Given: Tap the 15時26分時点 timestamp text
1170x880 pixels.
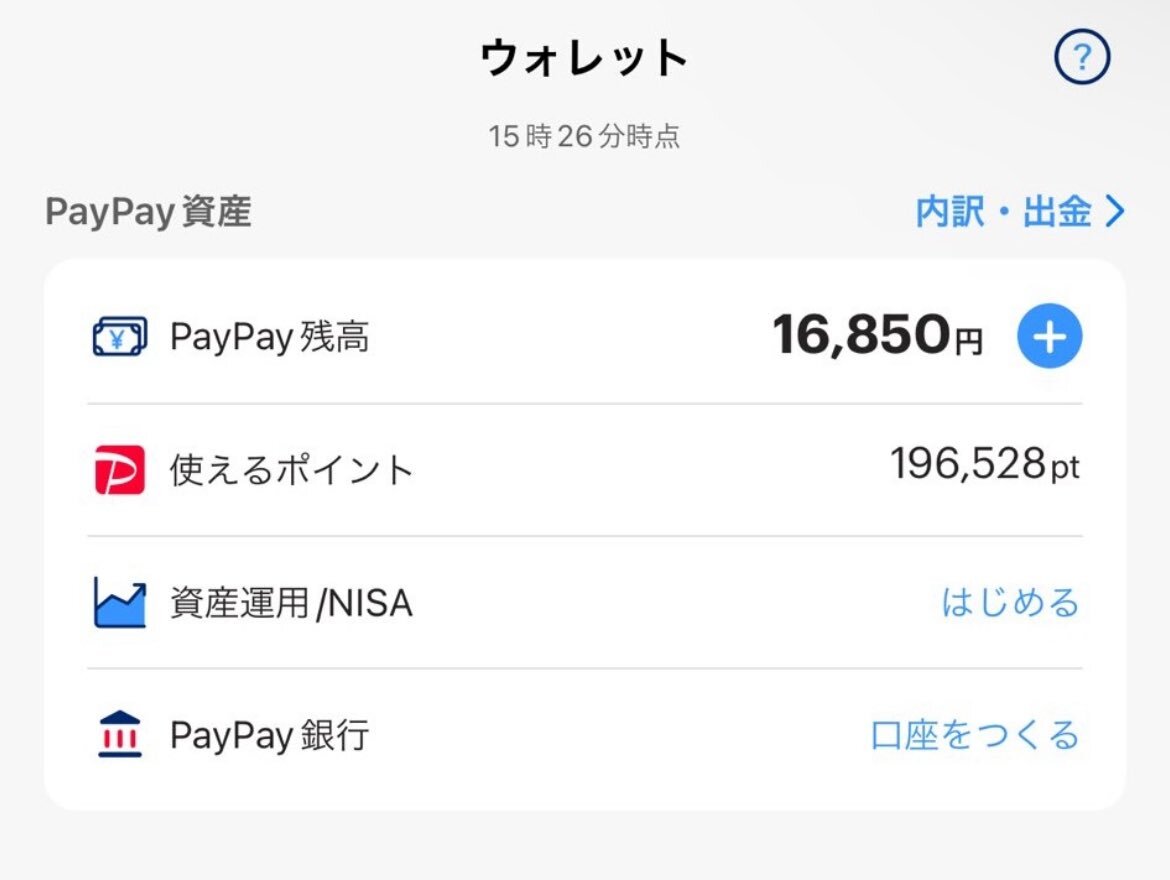Looking at the screenshot, I should tap(584, 137).
